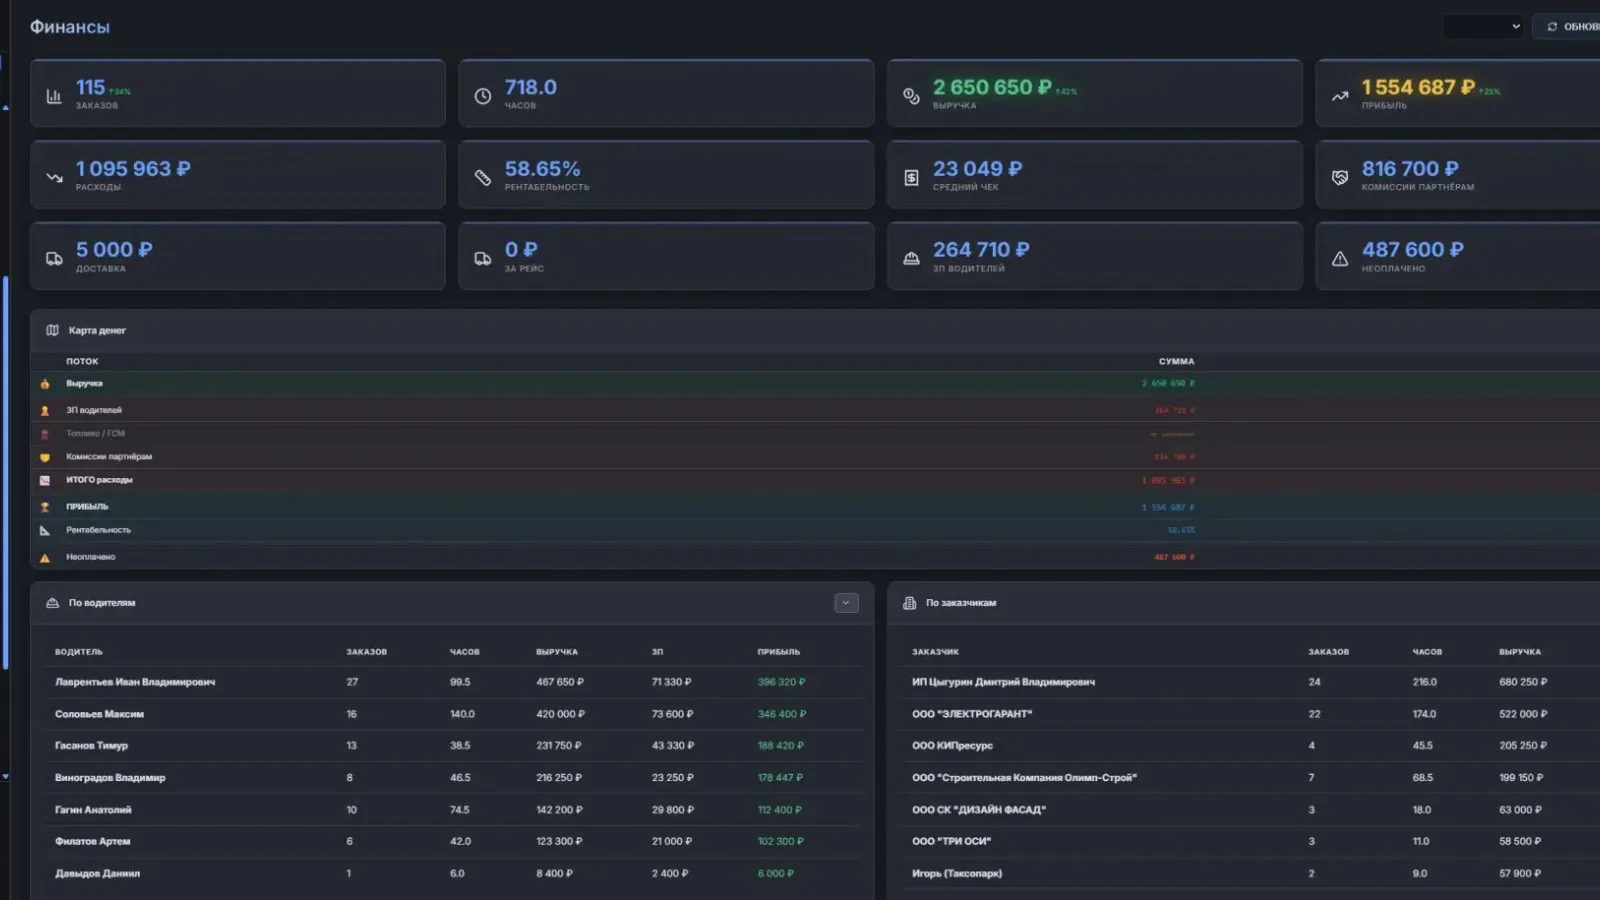
Task: Click the car icon in ЗП водителей card
Action: (911, 259)
